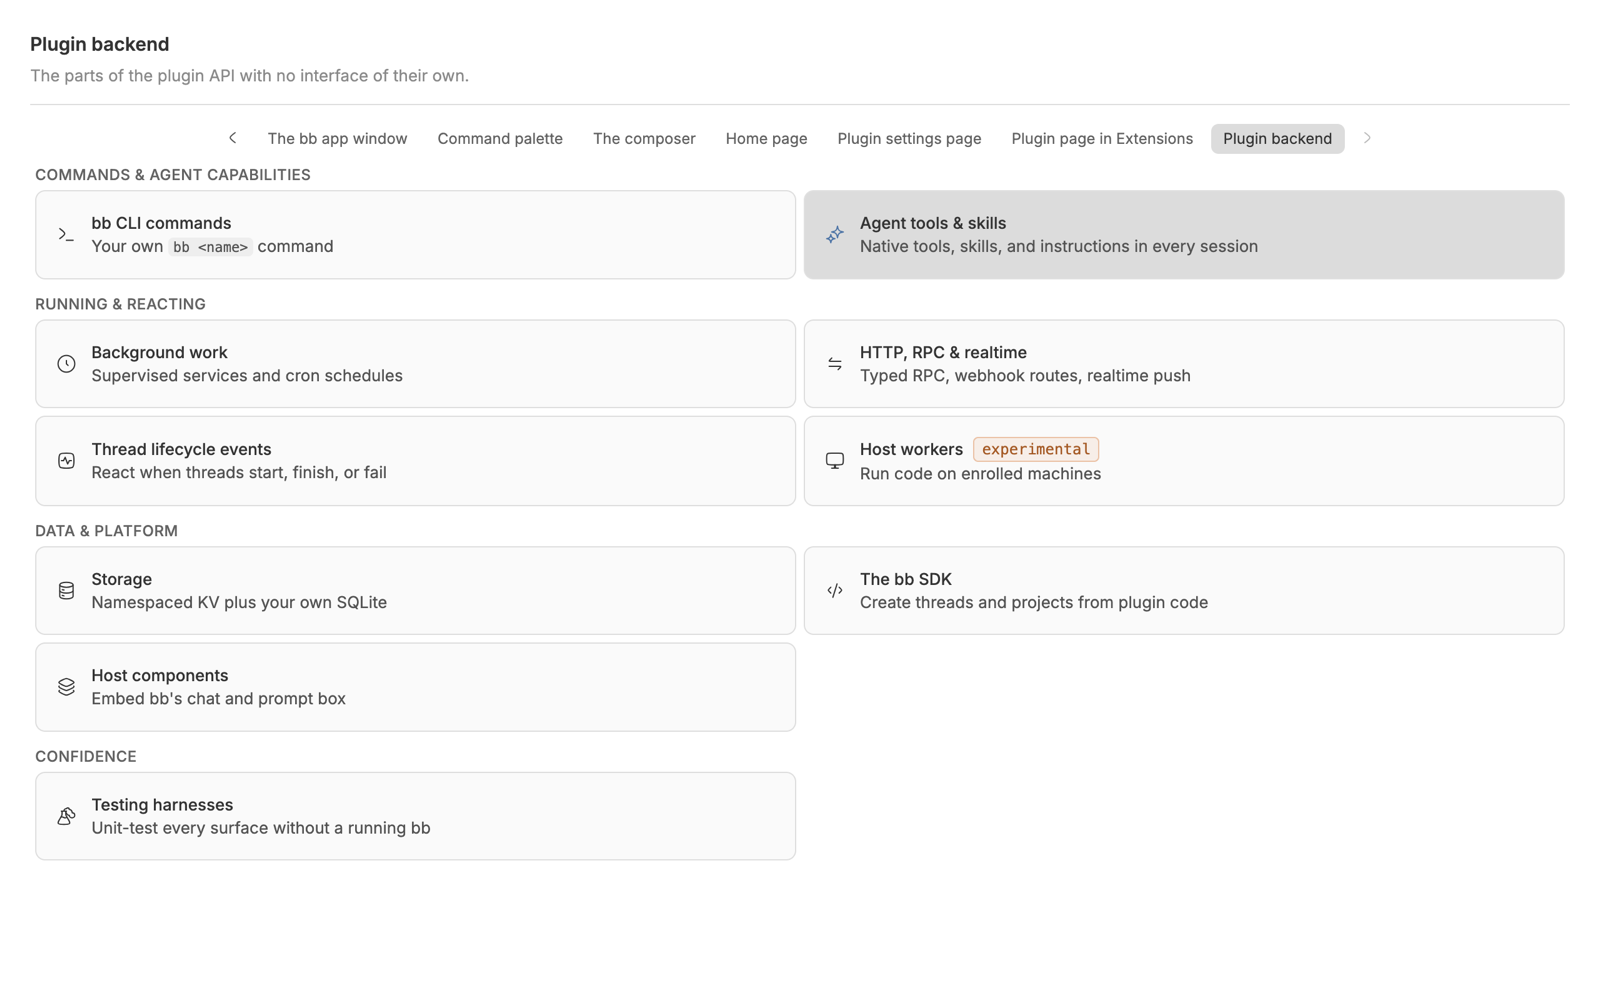1600x1000 pixels.
Task: Click 'Create threads and projects from plugin code'
Action: tap(1034, 602)
